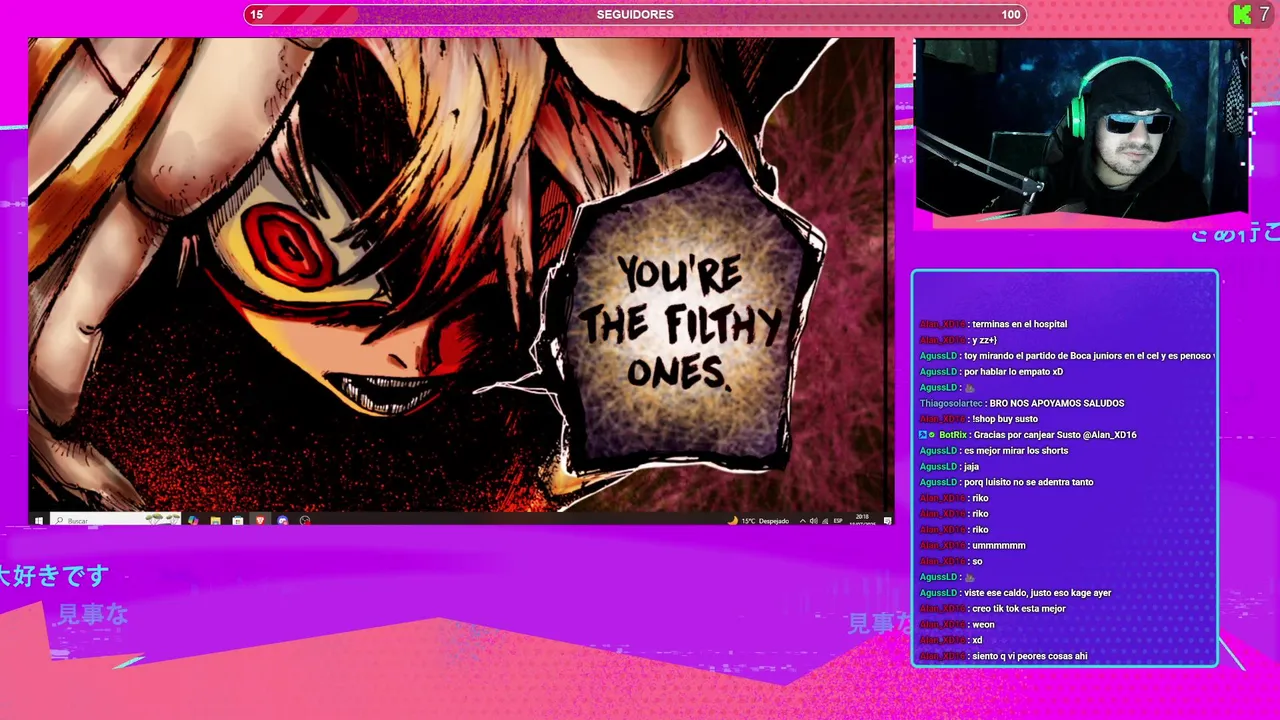
Task: Select chat message 'por hablar lo empato xD'
Action: pyautogui.click(x=1013, y=372)
